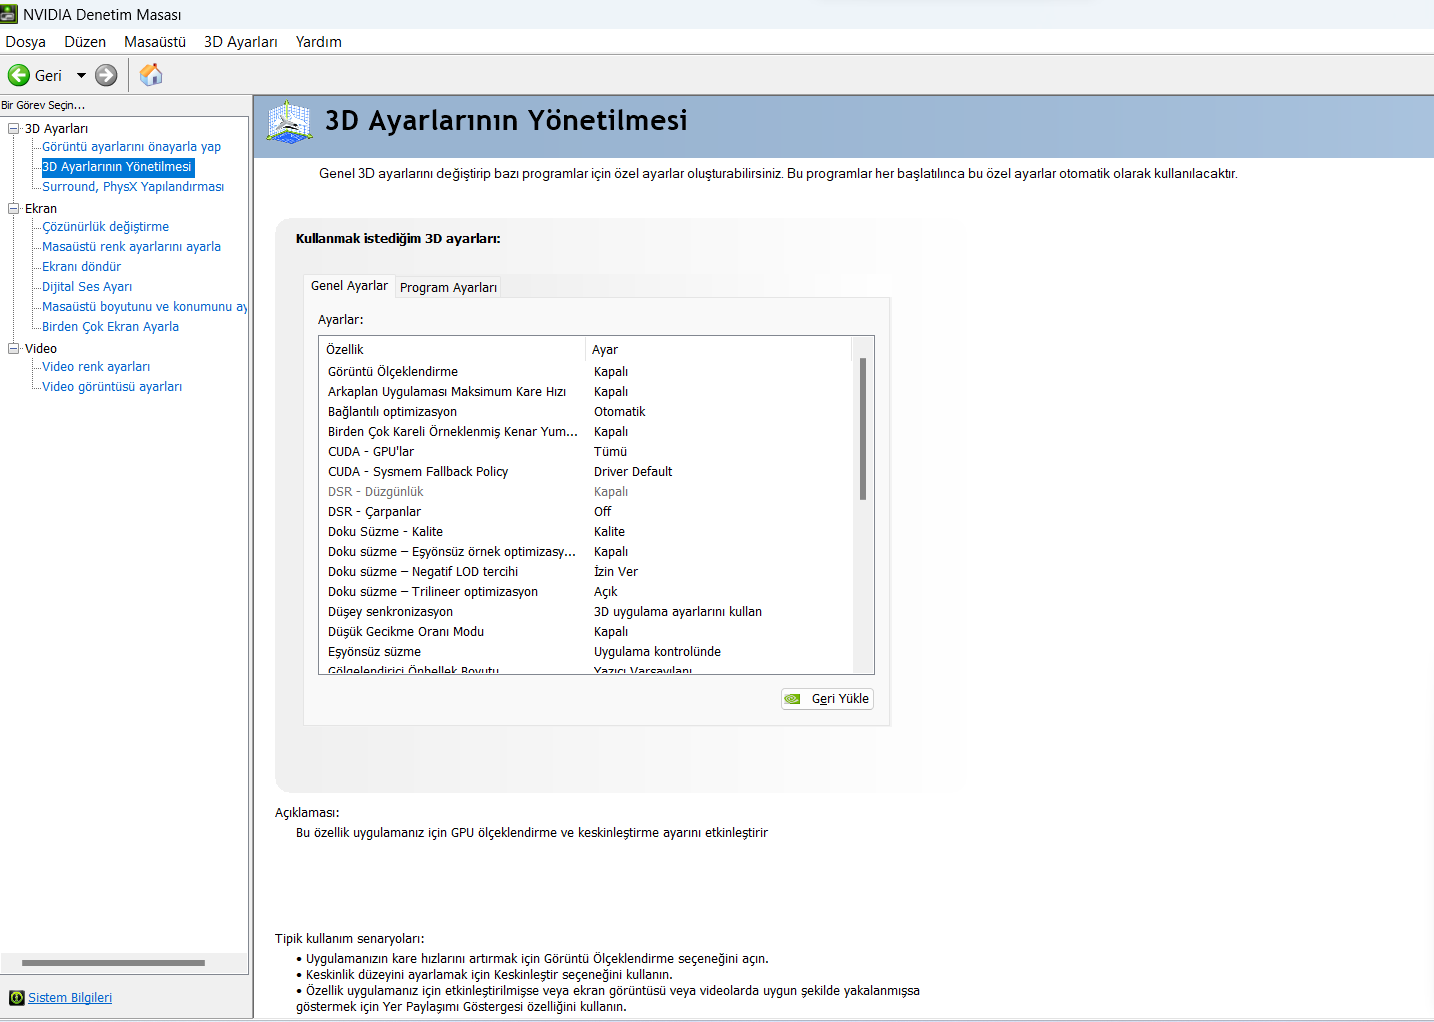Open the 3D Ayarları menu
The height and width of the screenshot is (1022, 1434).
click(241, 42)
